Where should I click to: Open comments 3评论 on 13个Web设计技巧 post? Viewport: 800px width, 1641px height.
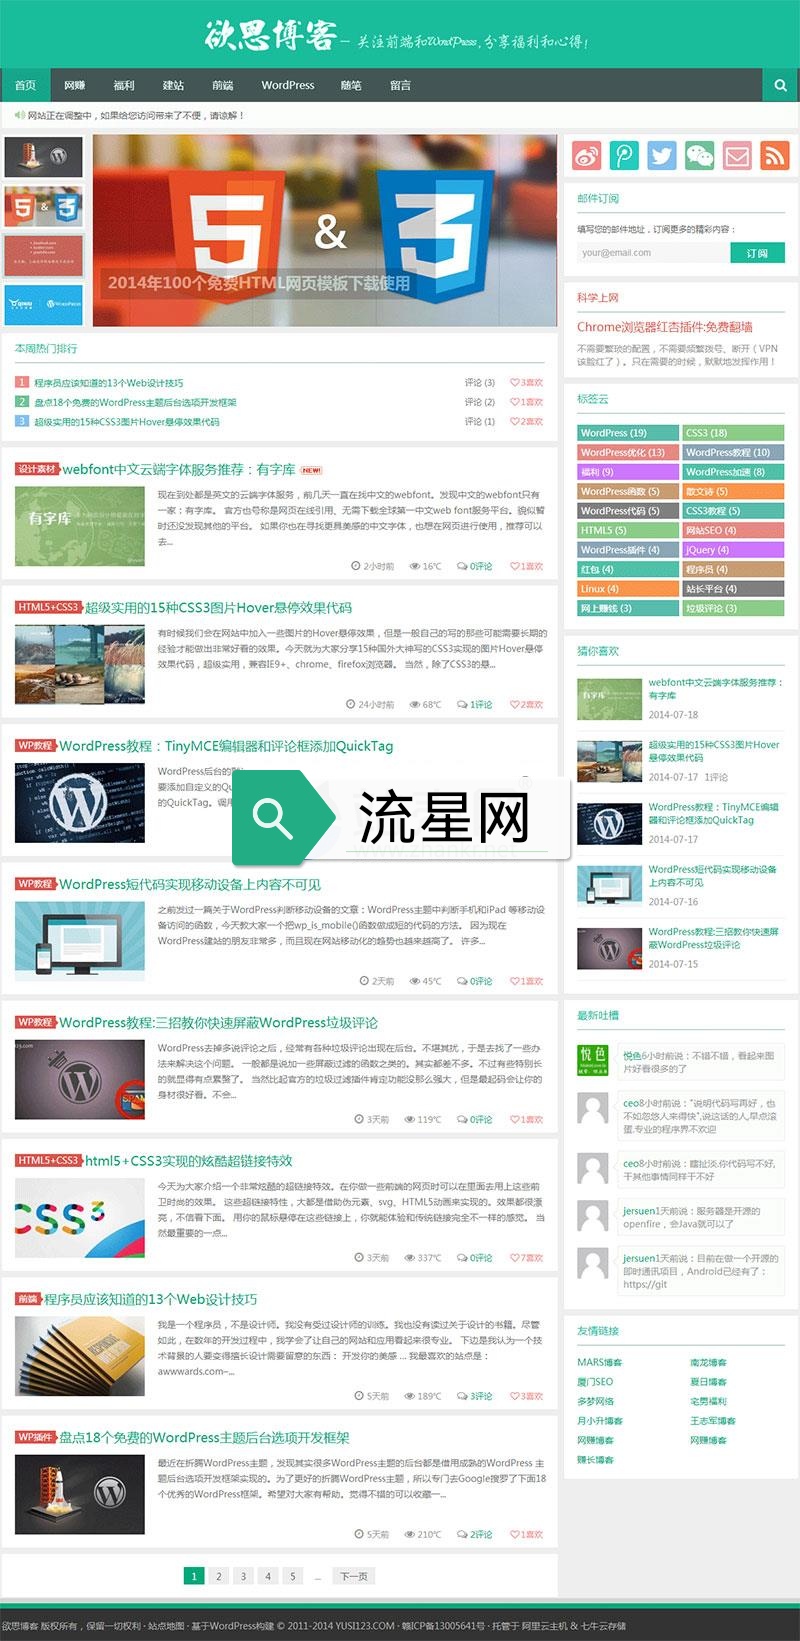474,1396
